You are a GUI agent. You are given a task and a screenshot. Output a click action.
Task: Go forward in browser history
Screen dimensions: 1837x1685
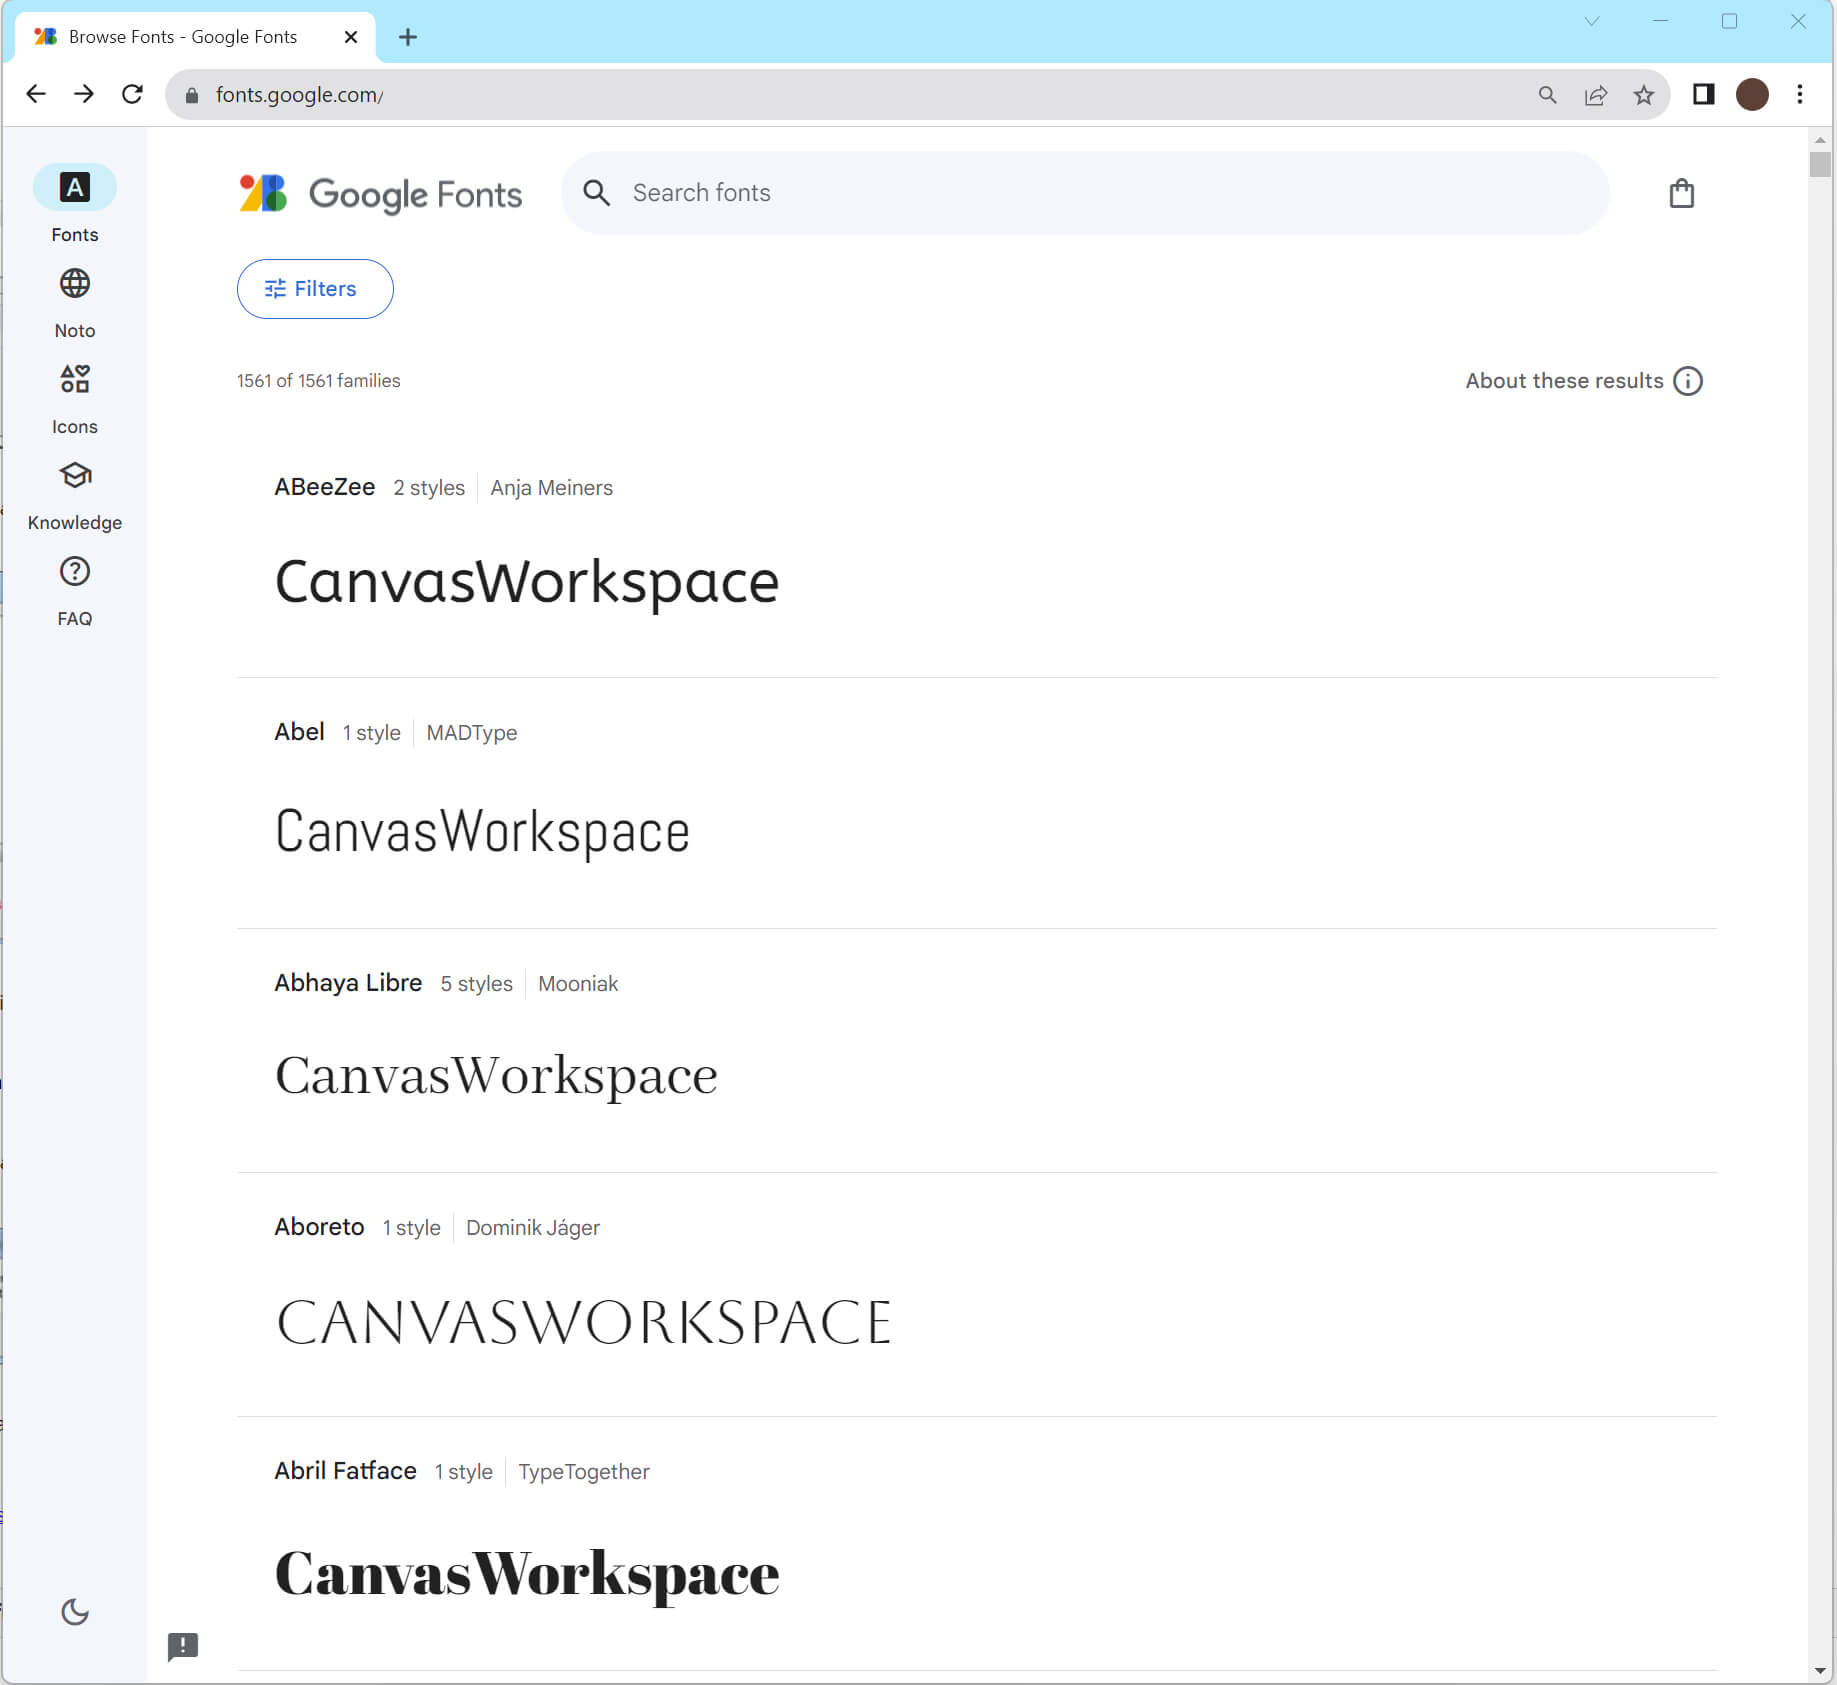tap(84, 94)
